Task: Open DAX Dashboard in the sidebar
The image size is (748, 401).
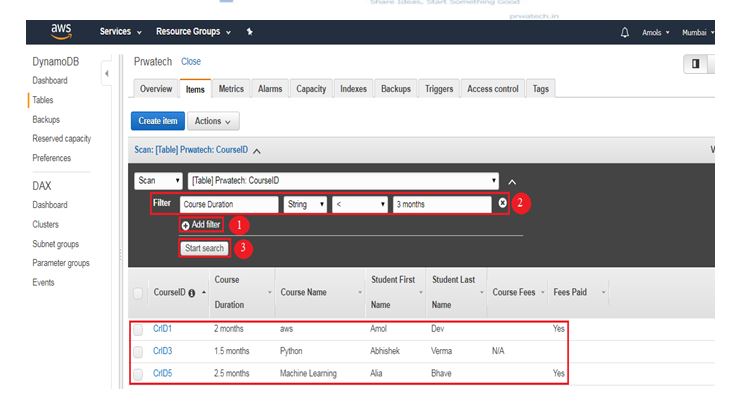Action: (x=50, y=205)
